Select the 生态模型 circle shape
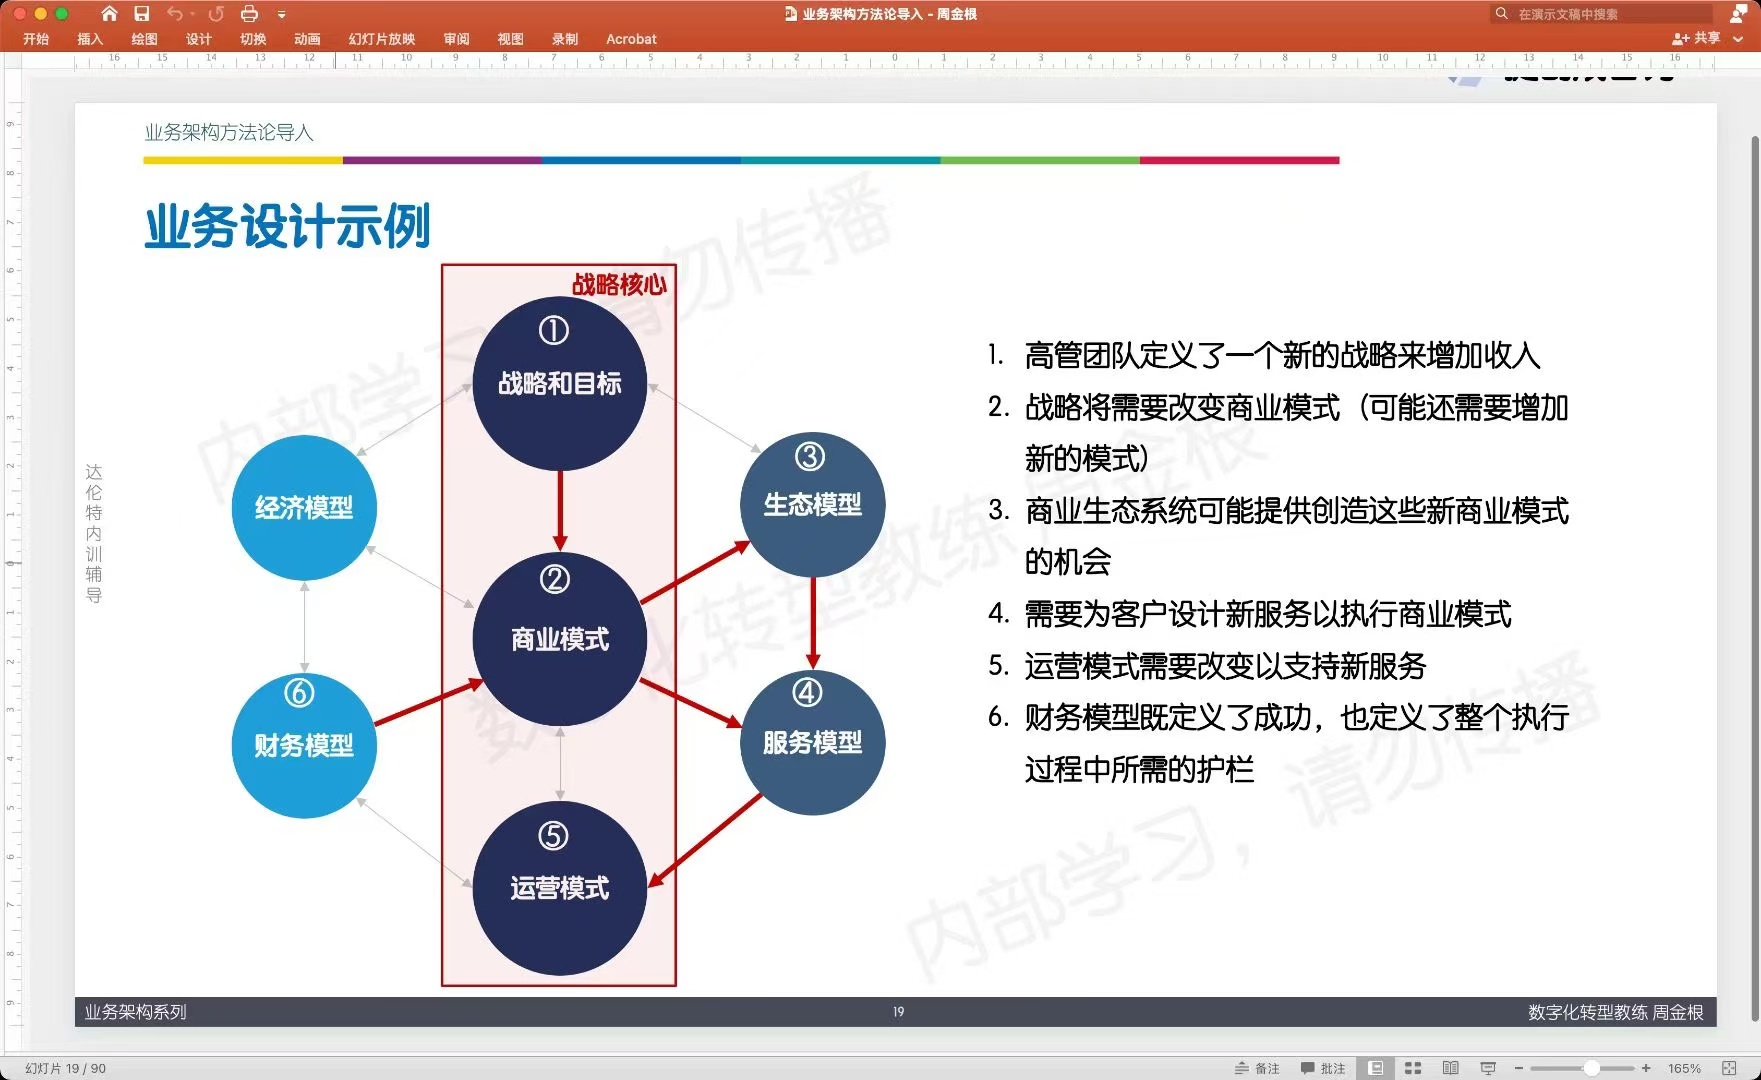Image resolution: width=1761 pixels, height=1080 pixels. click(812, 504)
